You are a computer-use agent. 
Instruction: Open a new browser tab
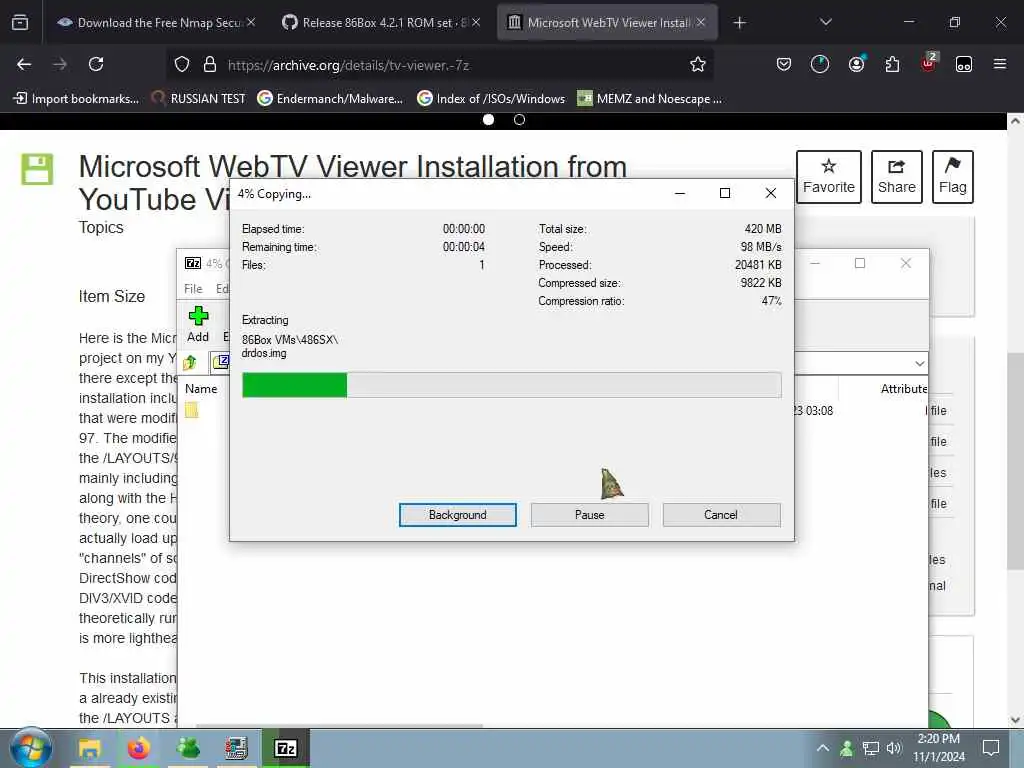(x=739, y=23)
